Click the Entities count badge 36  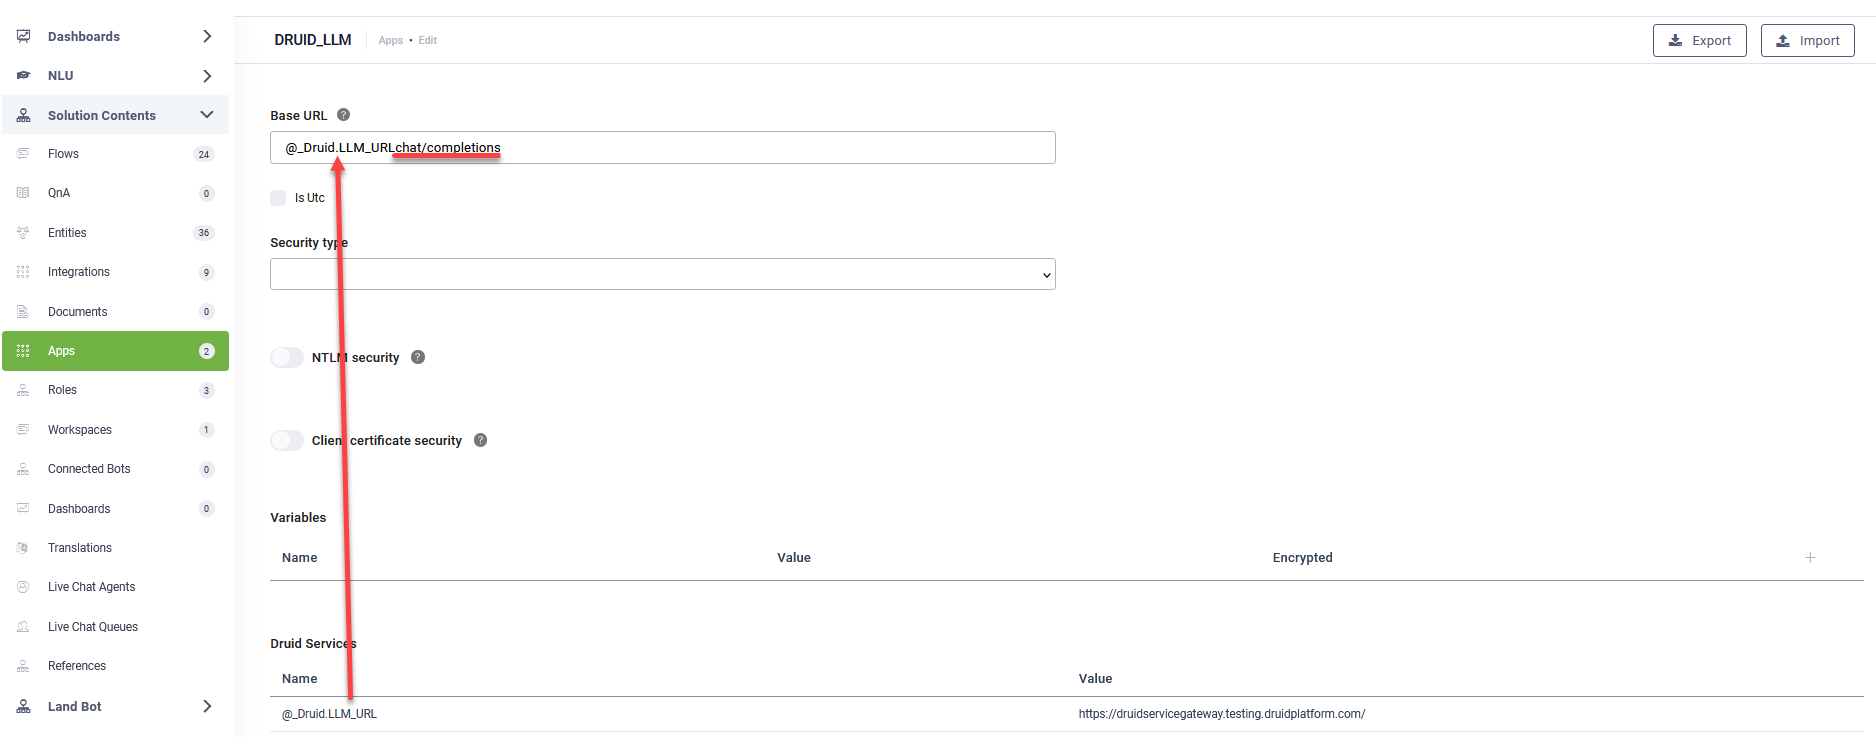[204, 233]
